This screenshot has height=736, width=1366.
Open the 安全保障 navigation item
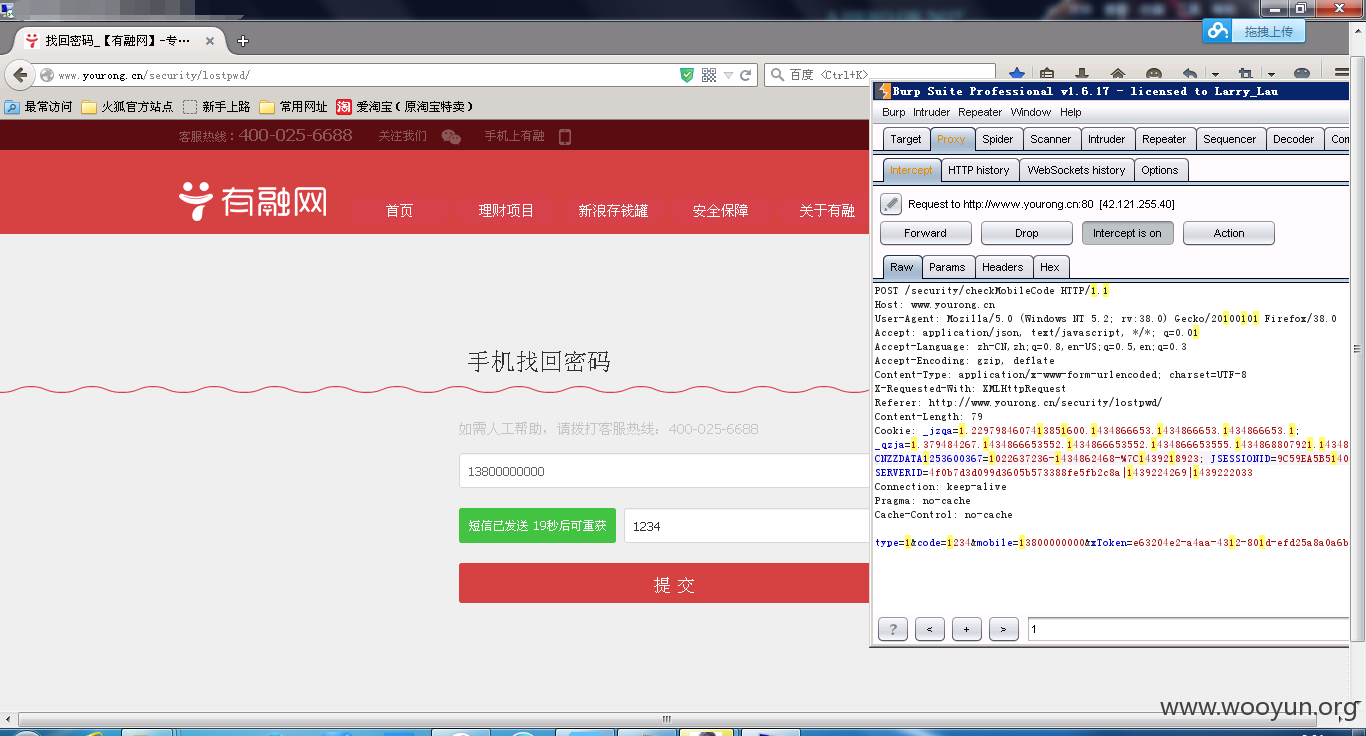(x=720, y=210)
